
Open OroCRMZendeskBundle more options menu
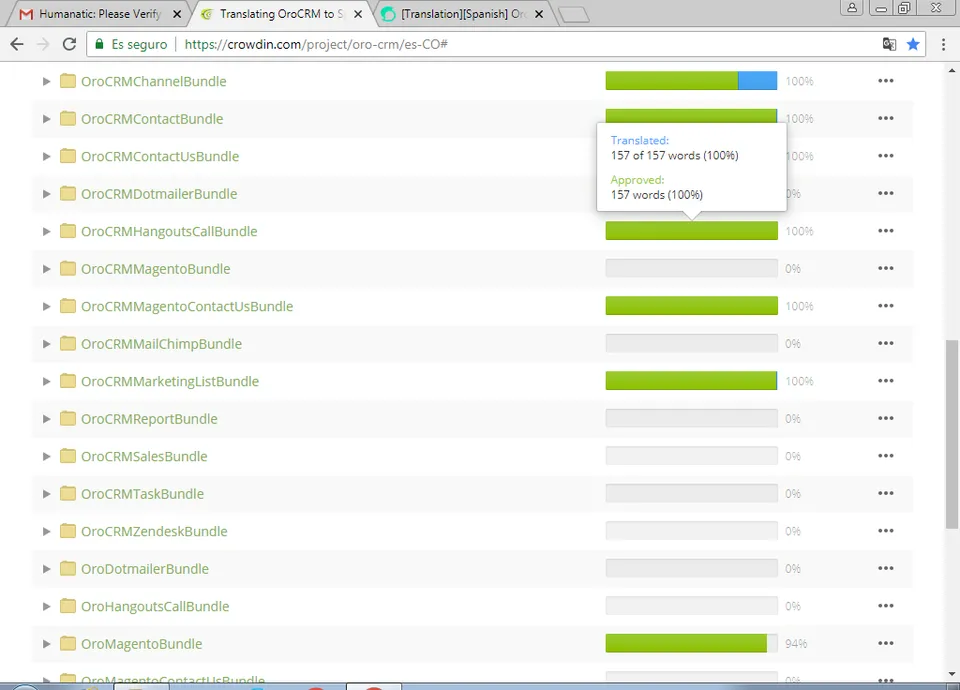[x=885, y=531]
